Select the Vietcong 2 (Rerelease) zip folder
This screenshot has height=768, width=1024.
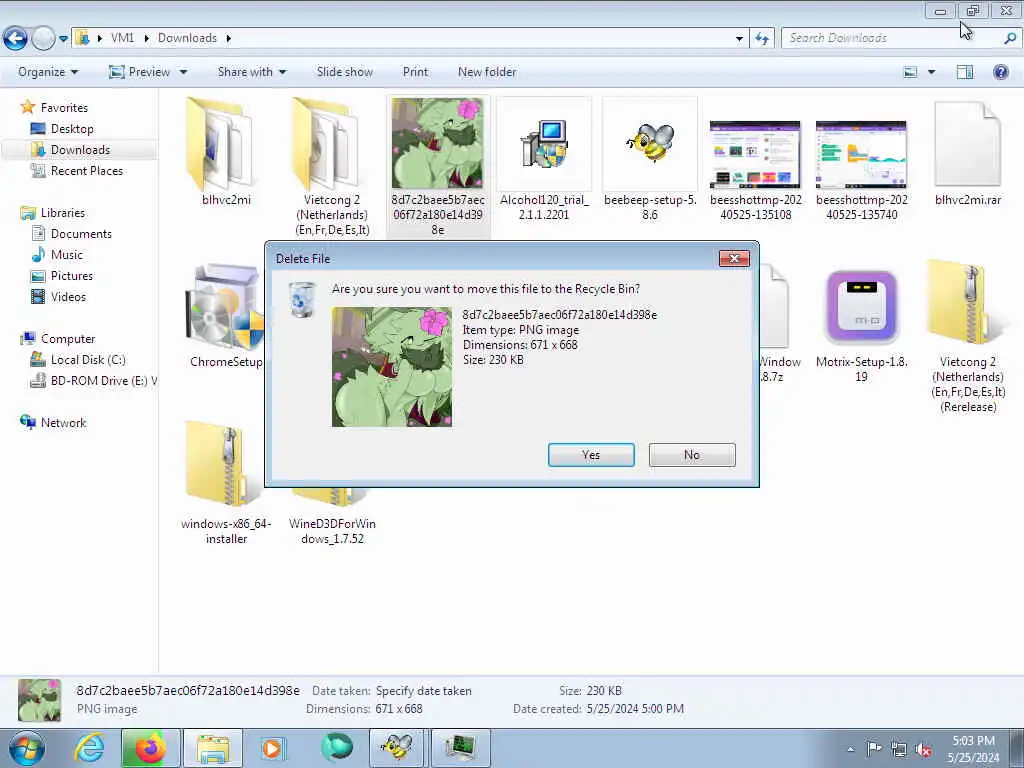(968, 304)
